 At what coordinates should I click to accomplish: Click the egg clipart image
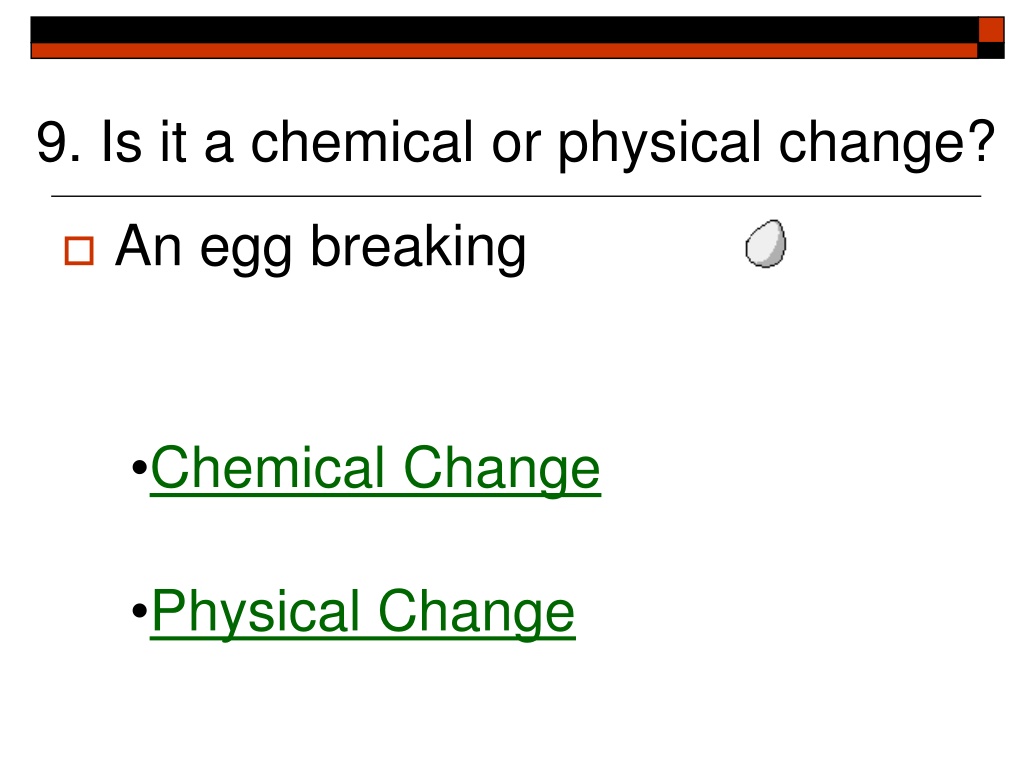[766, 244]
